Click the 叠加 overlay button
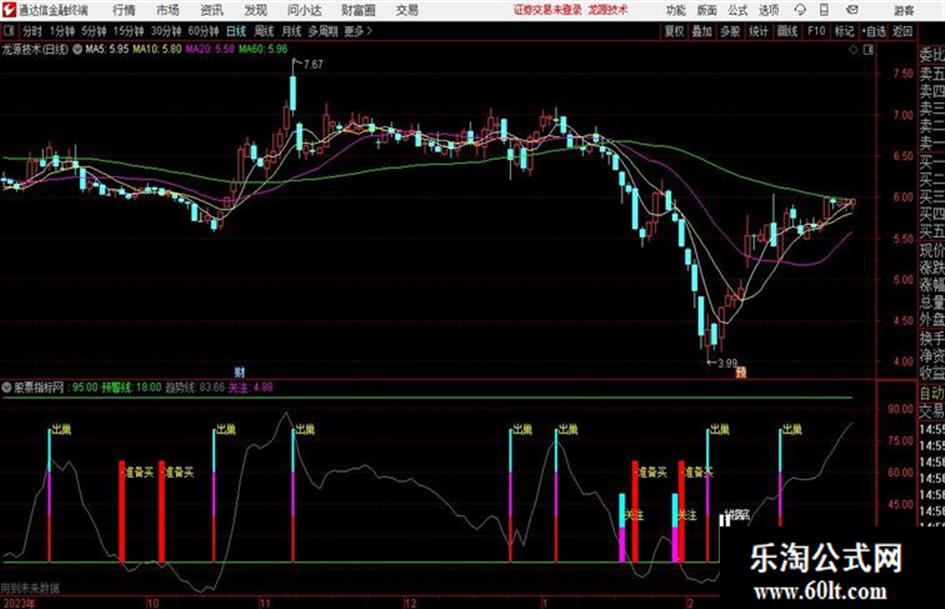Screen dimensions: 945x609 pyautogui.click(x=702, y=31)
